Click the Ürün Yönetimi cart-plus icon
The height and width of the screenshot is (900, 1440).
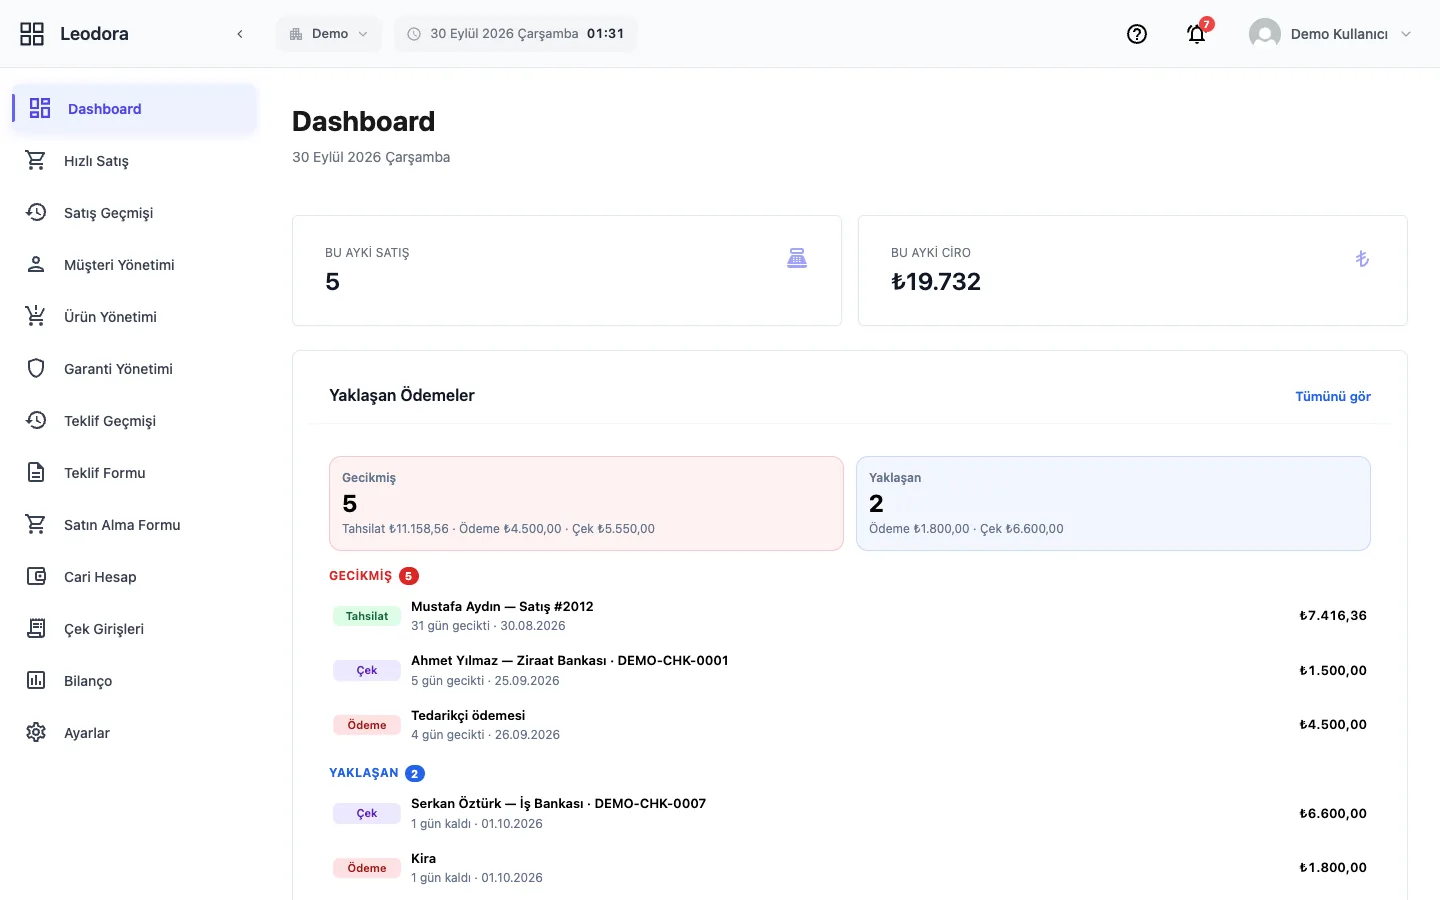[x=36, y=316]
